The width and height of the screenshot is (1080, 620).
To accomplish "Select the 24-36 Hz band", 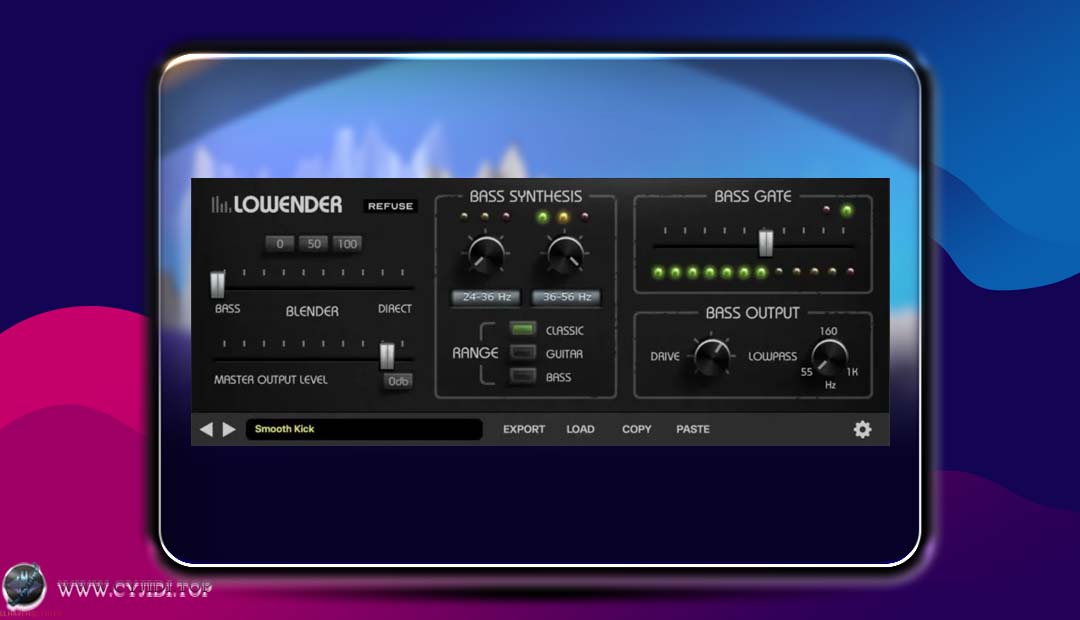I will coord(487,297).
